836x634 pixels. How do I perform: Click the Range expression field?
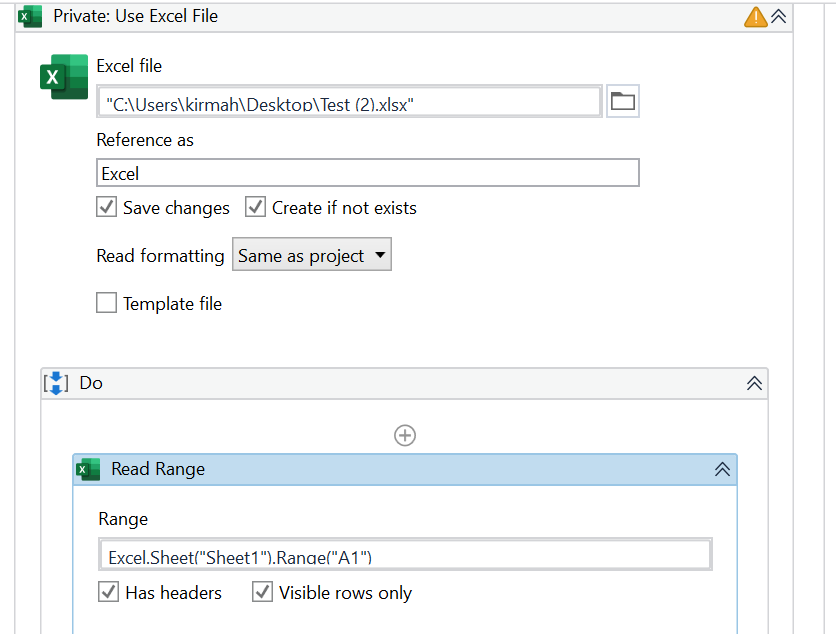pos(405,555)
